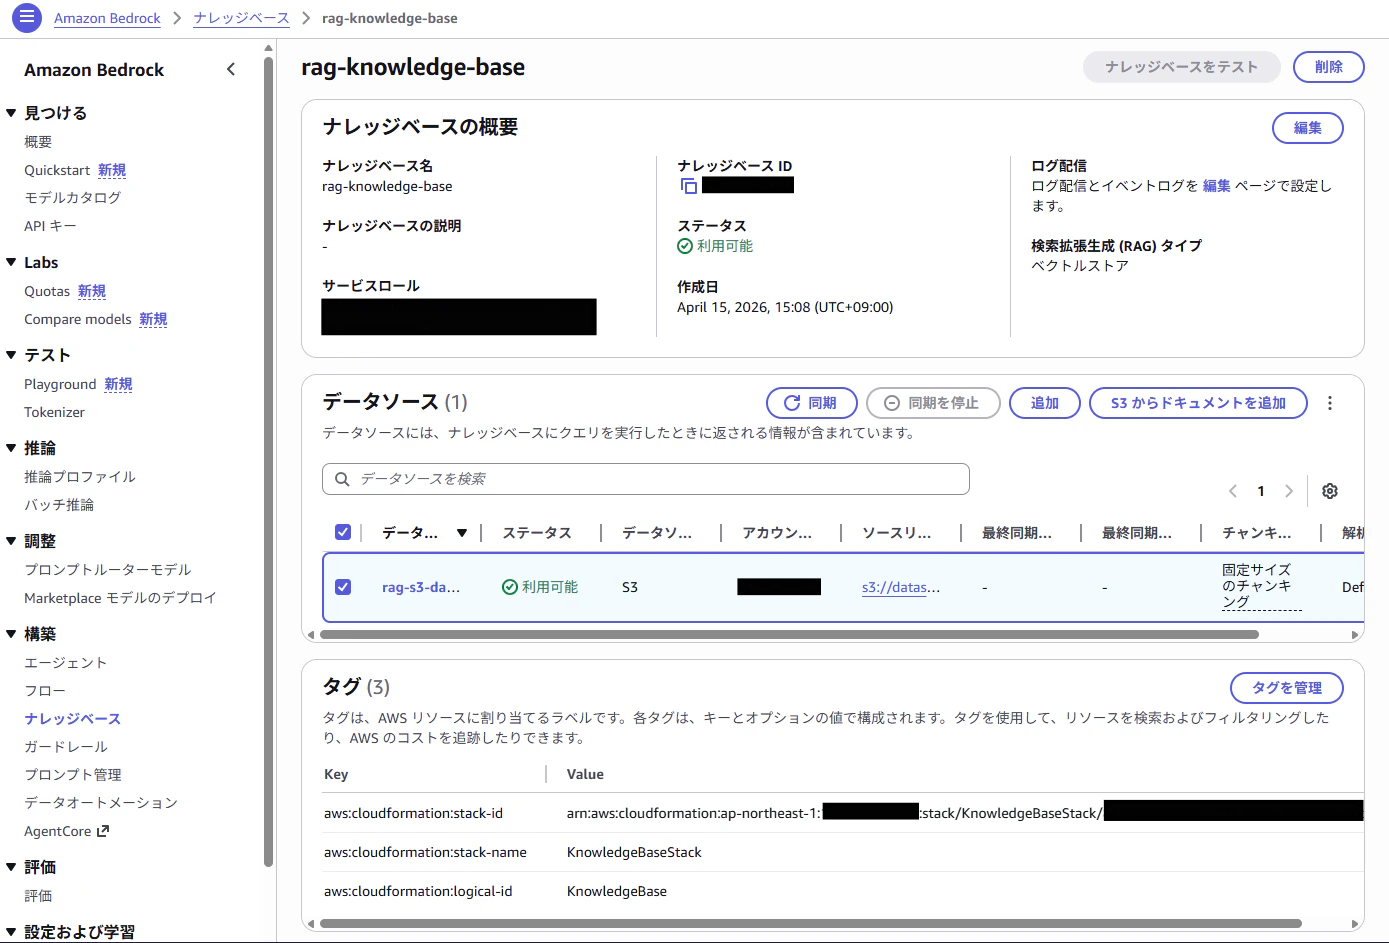This screenshot has height=943, width=1389.
Task: Open エージェント page
Action: tap(65, 663)
